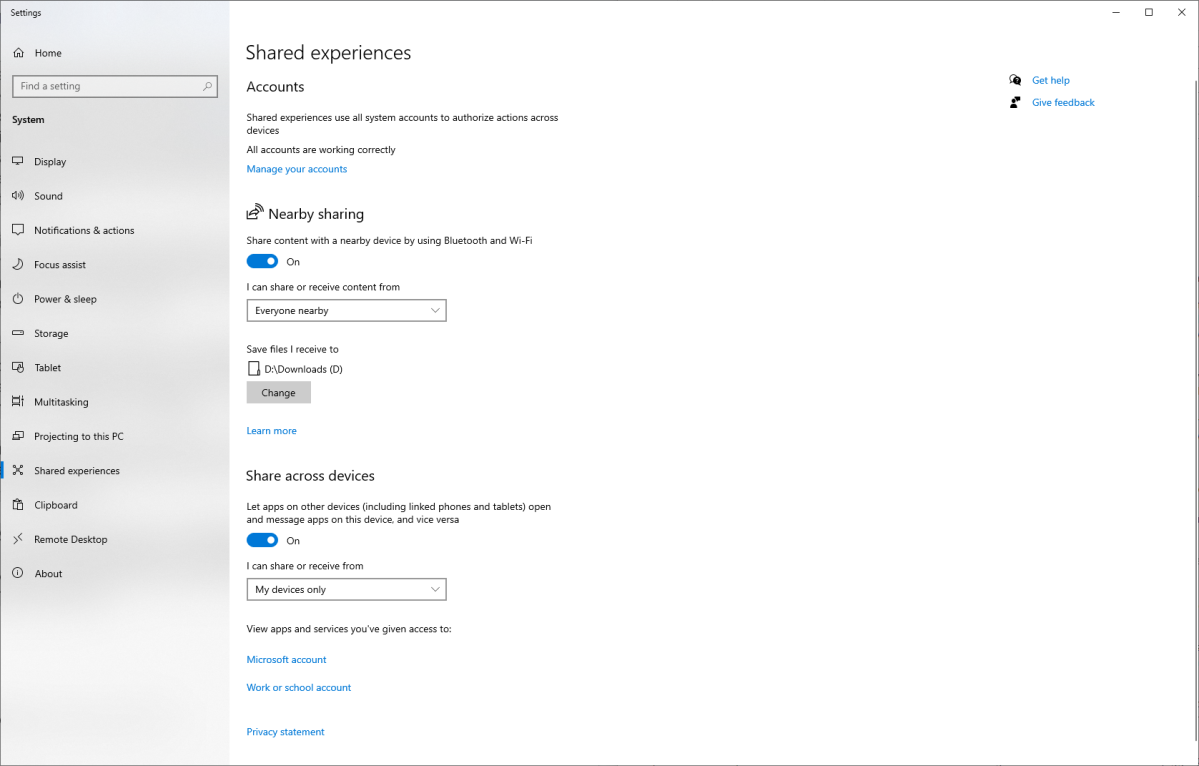Open Work or school account link

[x=298, y=687]
